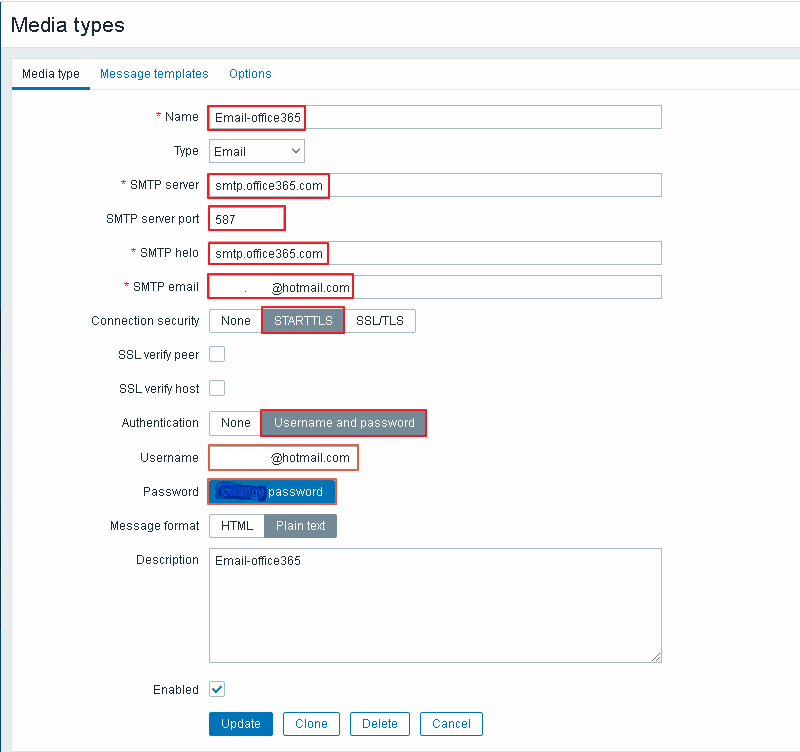Switch to the Message templates tab

(154, 74)
